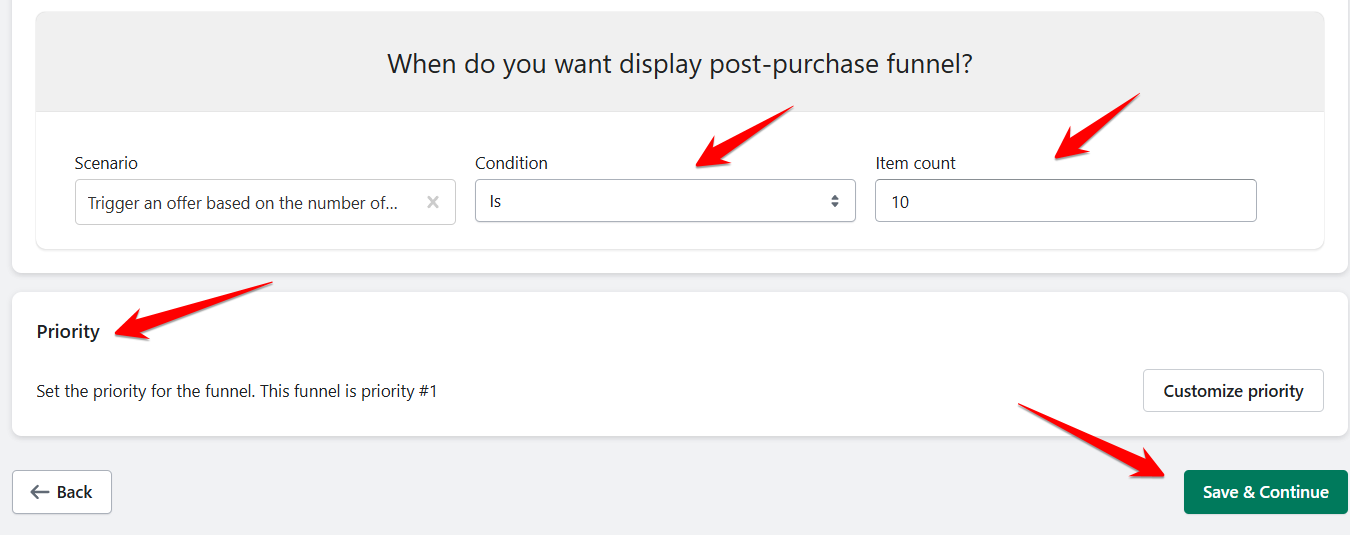1350x535 pixels.
Task: Click the 'This funnel is priority #1' text
Action: click(349, 392)
